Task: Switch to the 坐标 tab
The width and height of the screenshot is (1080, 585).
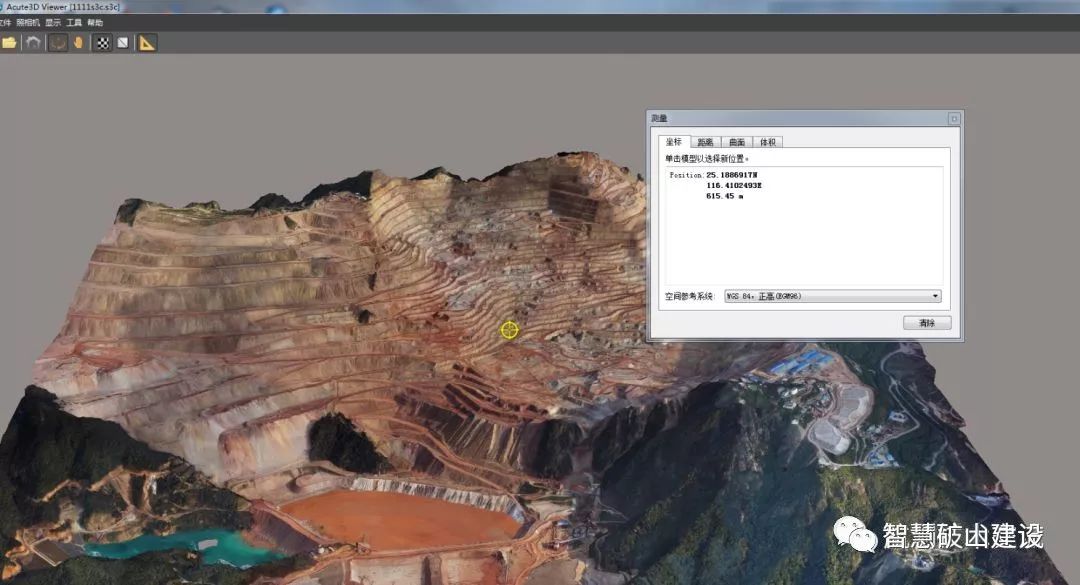Action: coord(675,143)
